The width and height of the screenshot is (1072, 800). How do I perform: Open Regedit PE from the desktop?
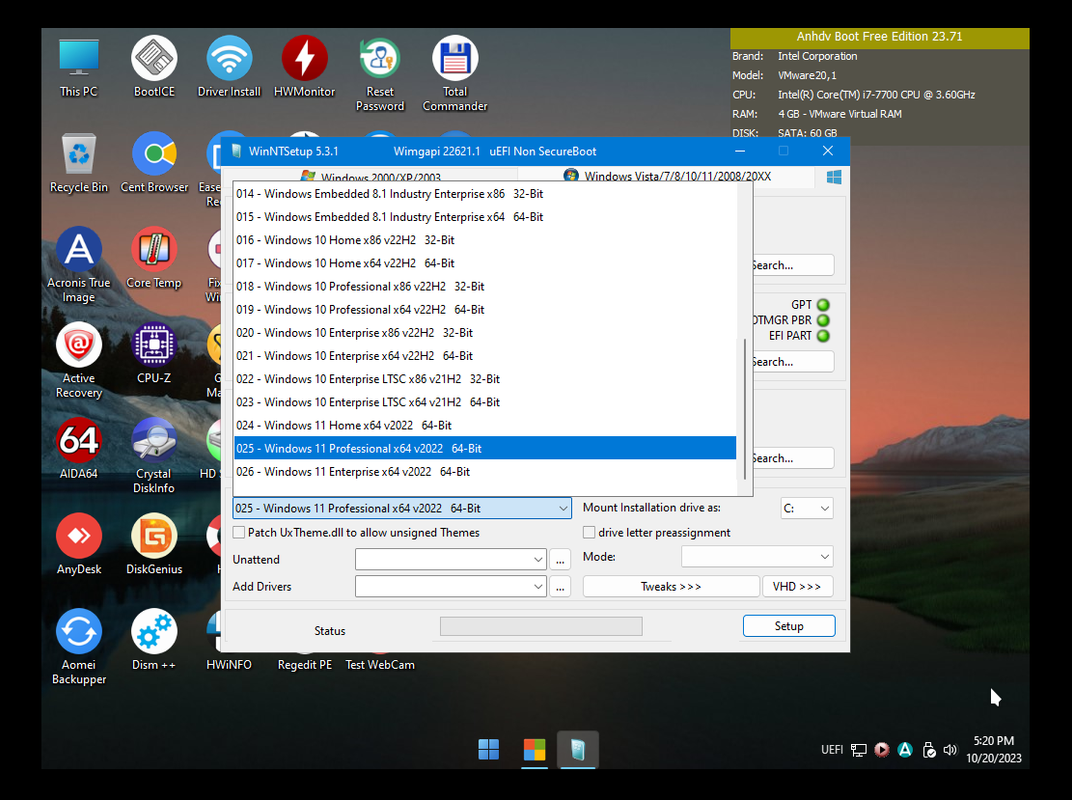[x=304, y=664]
